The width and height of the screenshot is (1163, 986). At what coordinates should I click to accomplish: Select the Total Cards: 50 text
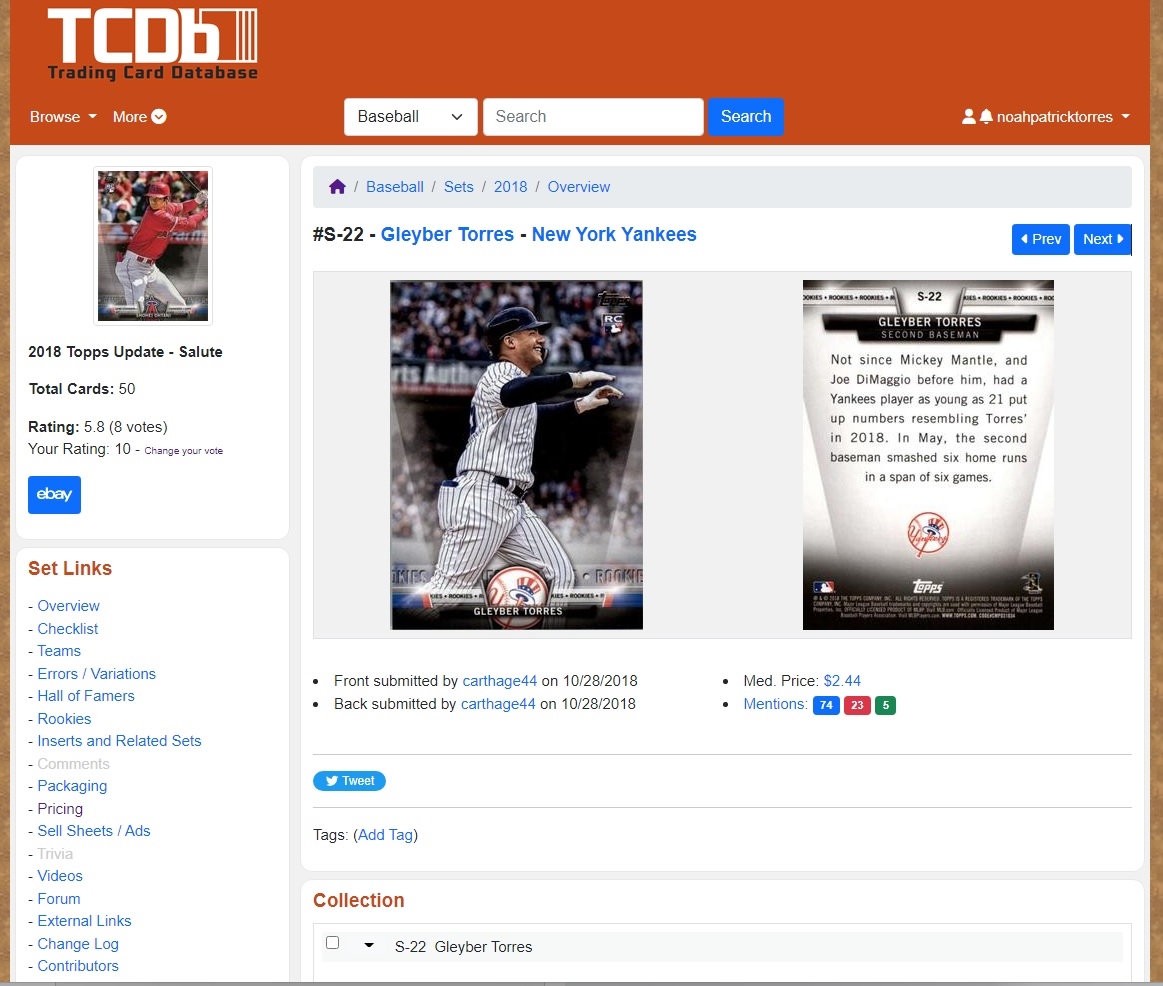pyautogui.click(x=82, y=389)
